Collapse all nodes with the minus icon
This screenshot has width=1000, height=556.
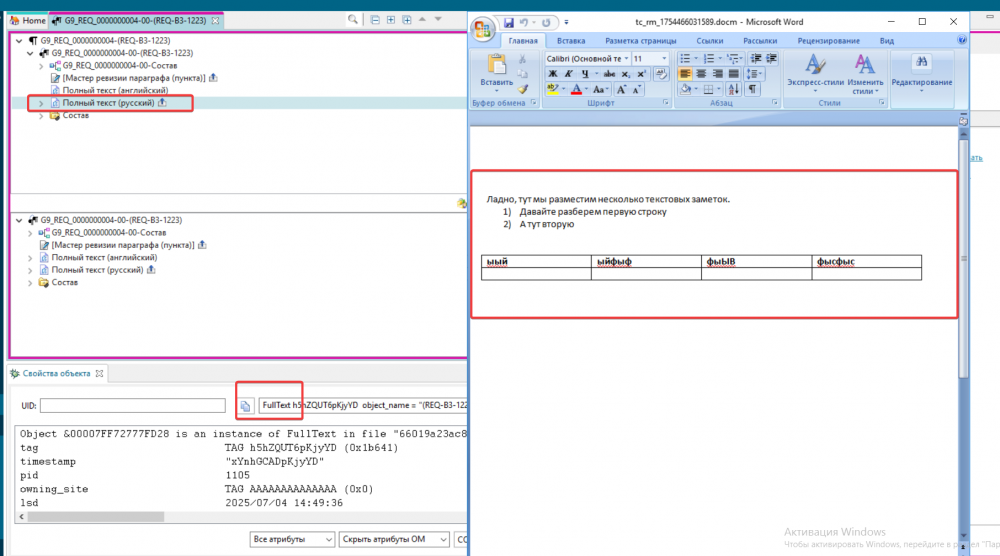[375, 20]
